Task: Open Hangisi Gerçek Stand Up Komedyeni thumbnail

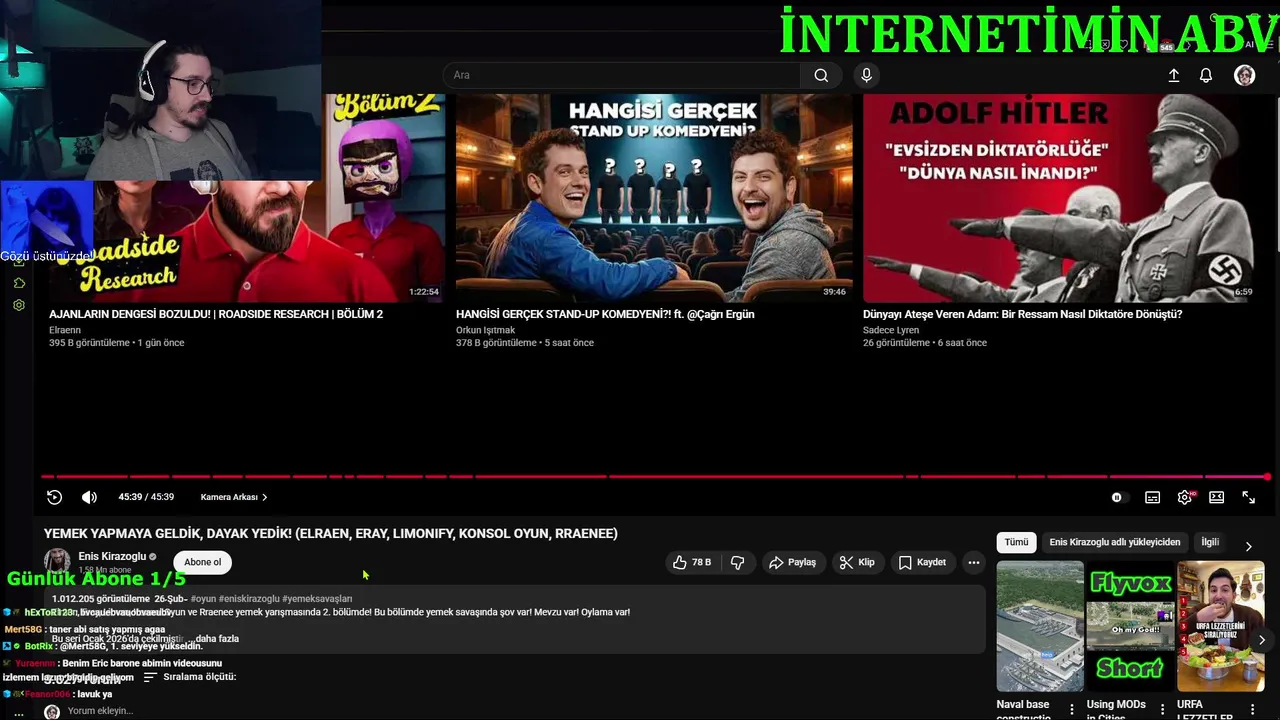Action: (654, 198)
